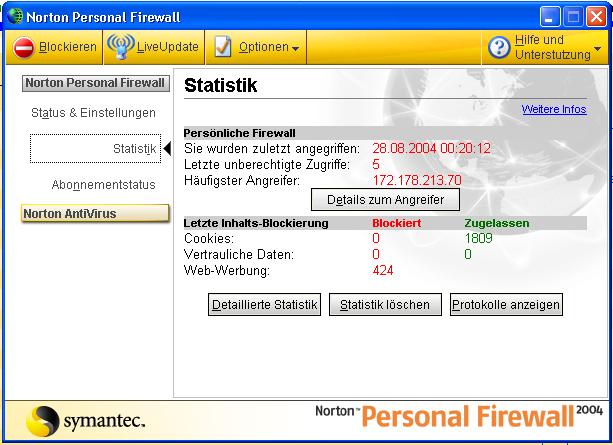Click the allowed cookies value 1809
This screenshot has width=613, height=445.
479,238
